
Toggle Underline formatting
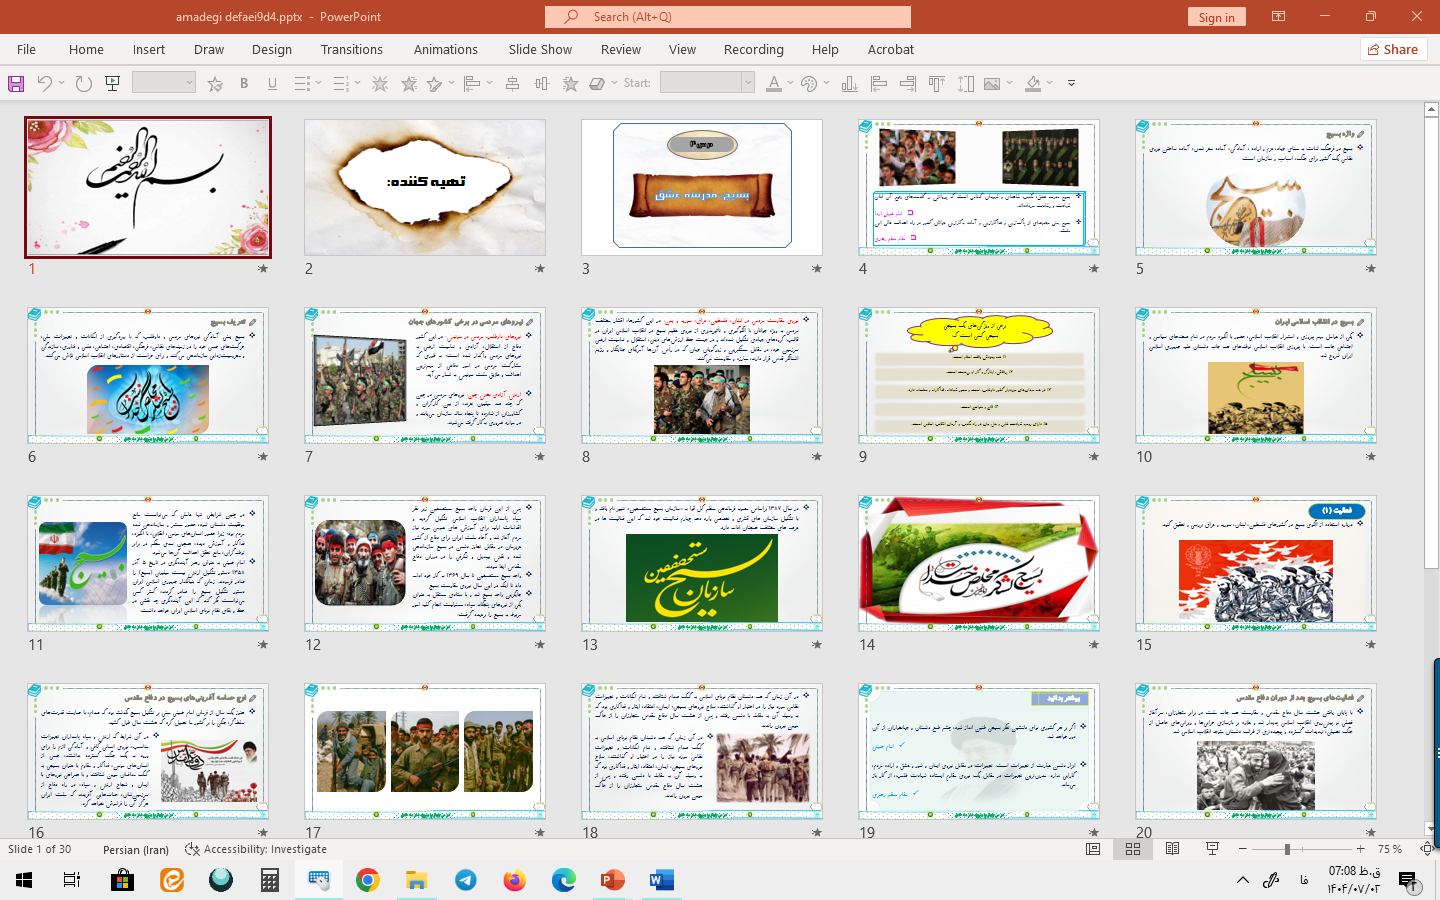(272, 84)
